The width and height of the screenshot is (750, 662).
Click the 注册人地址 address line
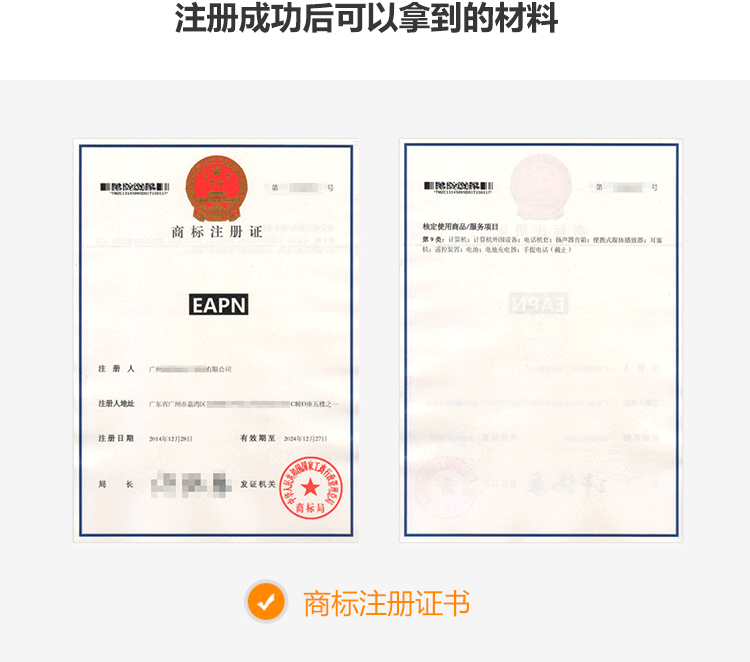[x=243, y=404]
